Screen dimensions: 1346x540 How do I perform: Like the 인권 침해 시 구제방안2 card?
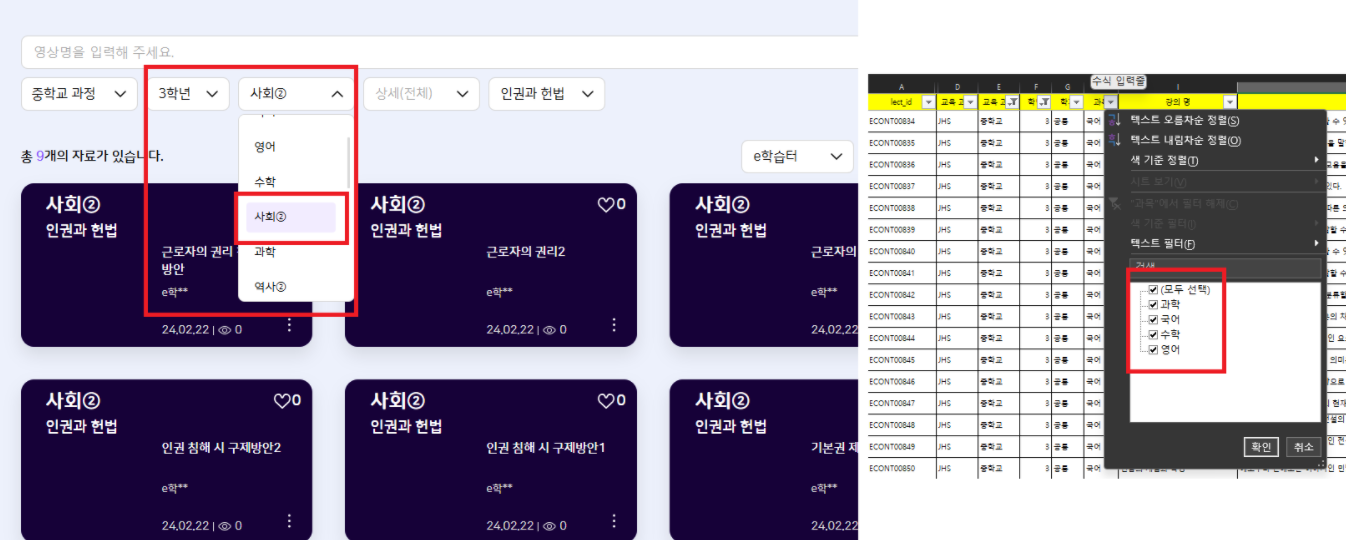pos(281,400)
